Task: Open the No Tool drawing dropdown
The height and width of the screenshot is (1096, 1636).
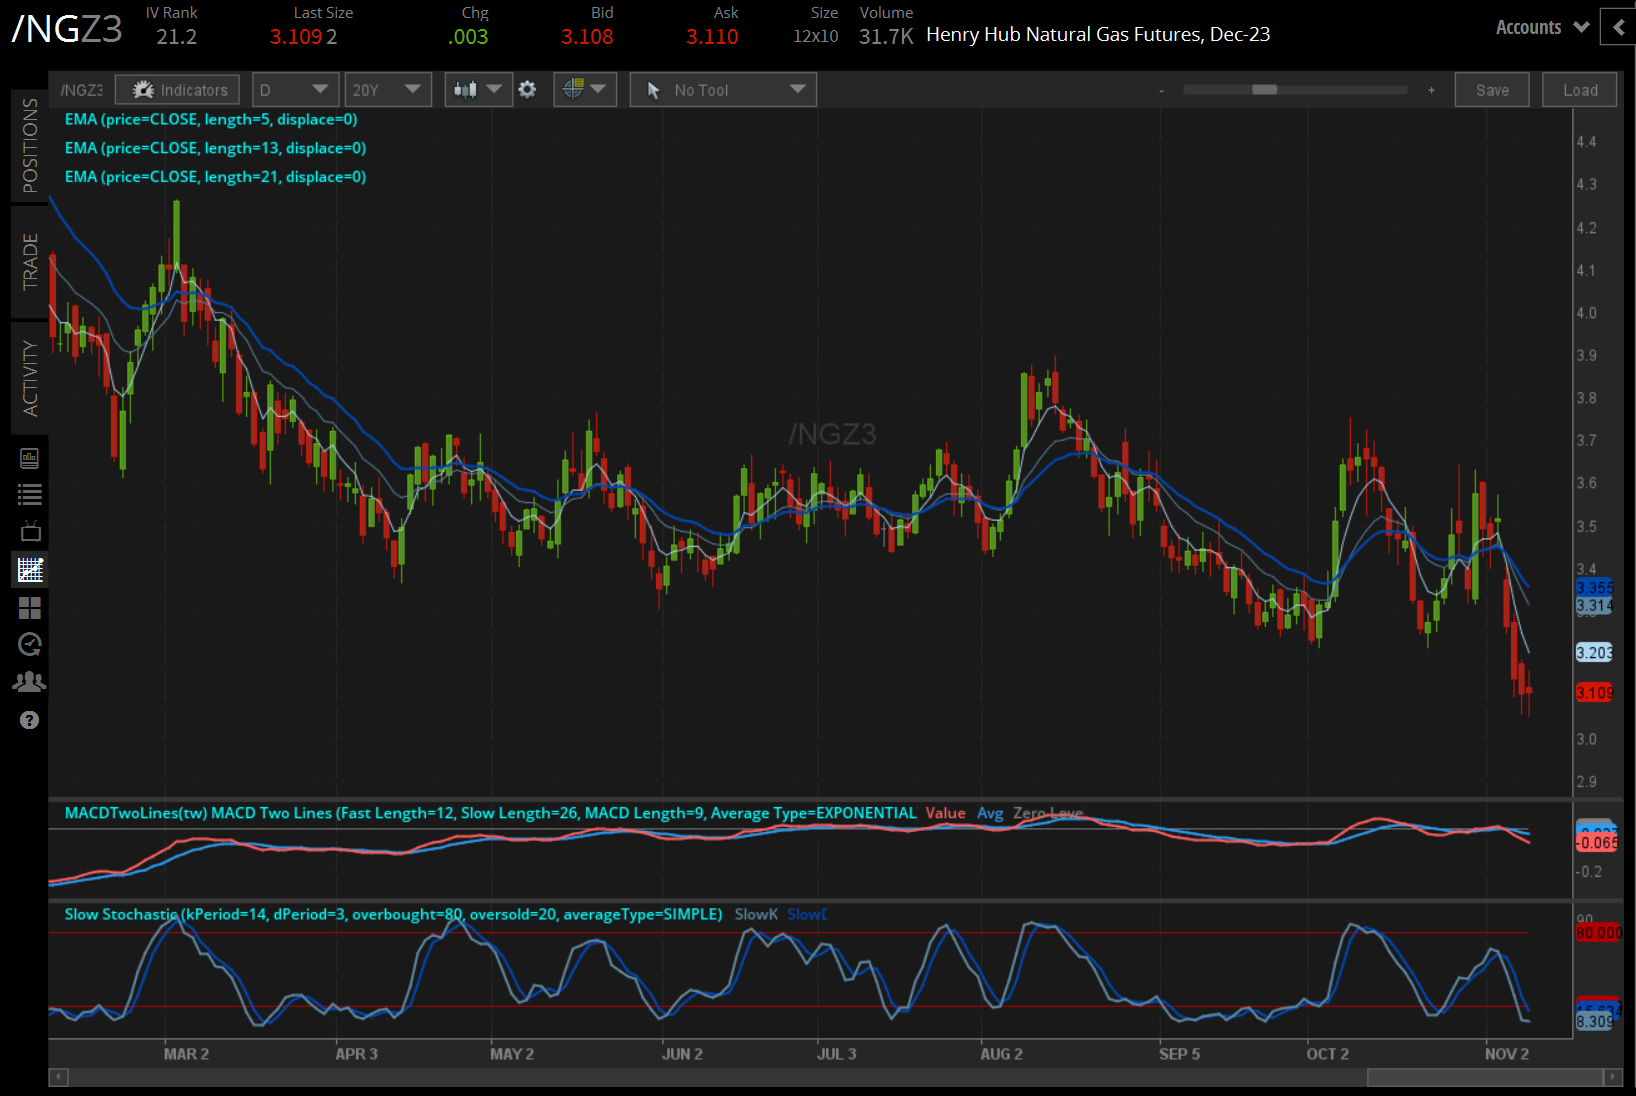Action: pyautogui.click(x=723, y=90)
